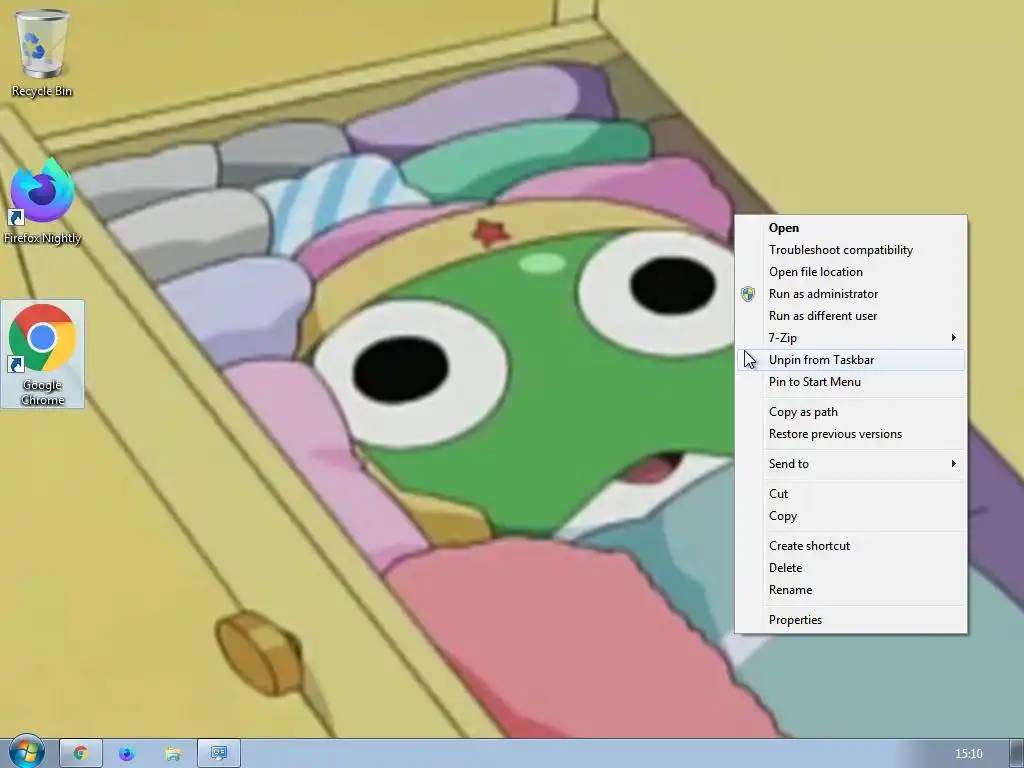Choose Copy from the context menu
1024x768 pixels.
(x=851, y=516)
